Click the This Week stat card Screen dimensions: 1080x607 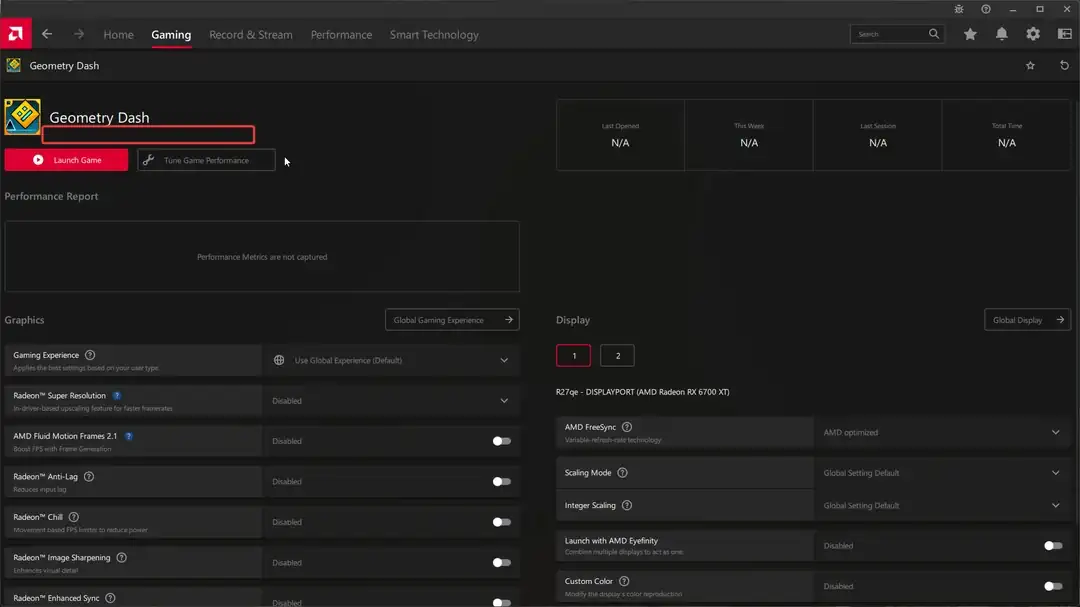(x=749, y=135)
